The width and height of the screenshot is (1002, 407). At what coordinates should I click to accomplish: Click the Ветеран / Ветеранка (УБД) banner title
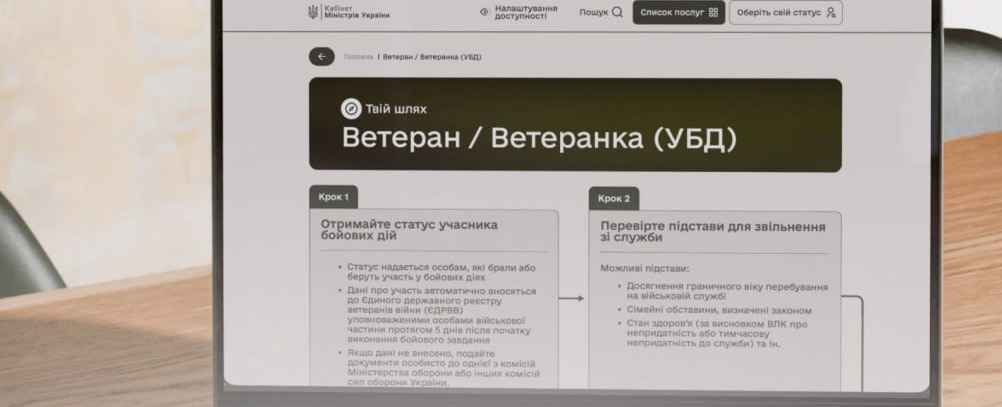[x=539, y=138]
